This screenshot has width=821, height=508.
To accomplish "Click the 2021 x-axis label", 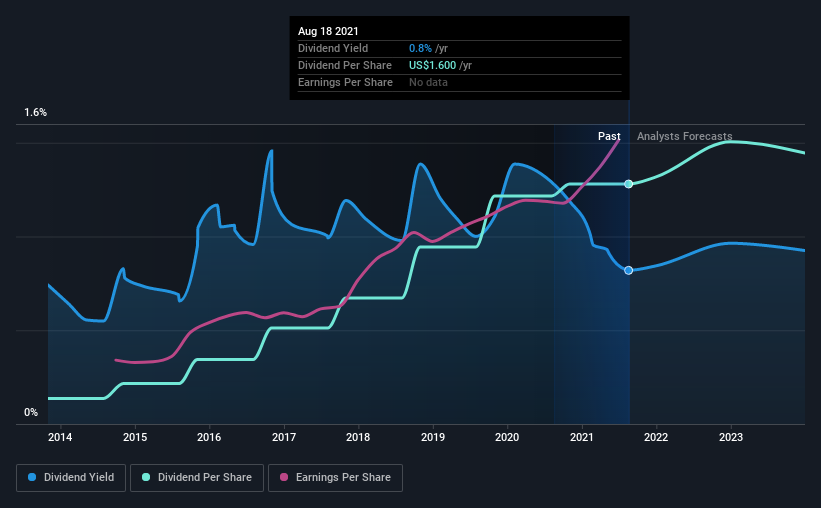I will (x=582, y=437).
